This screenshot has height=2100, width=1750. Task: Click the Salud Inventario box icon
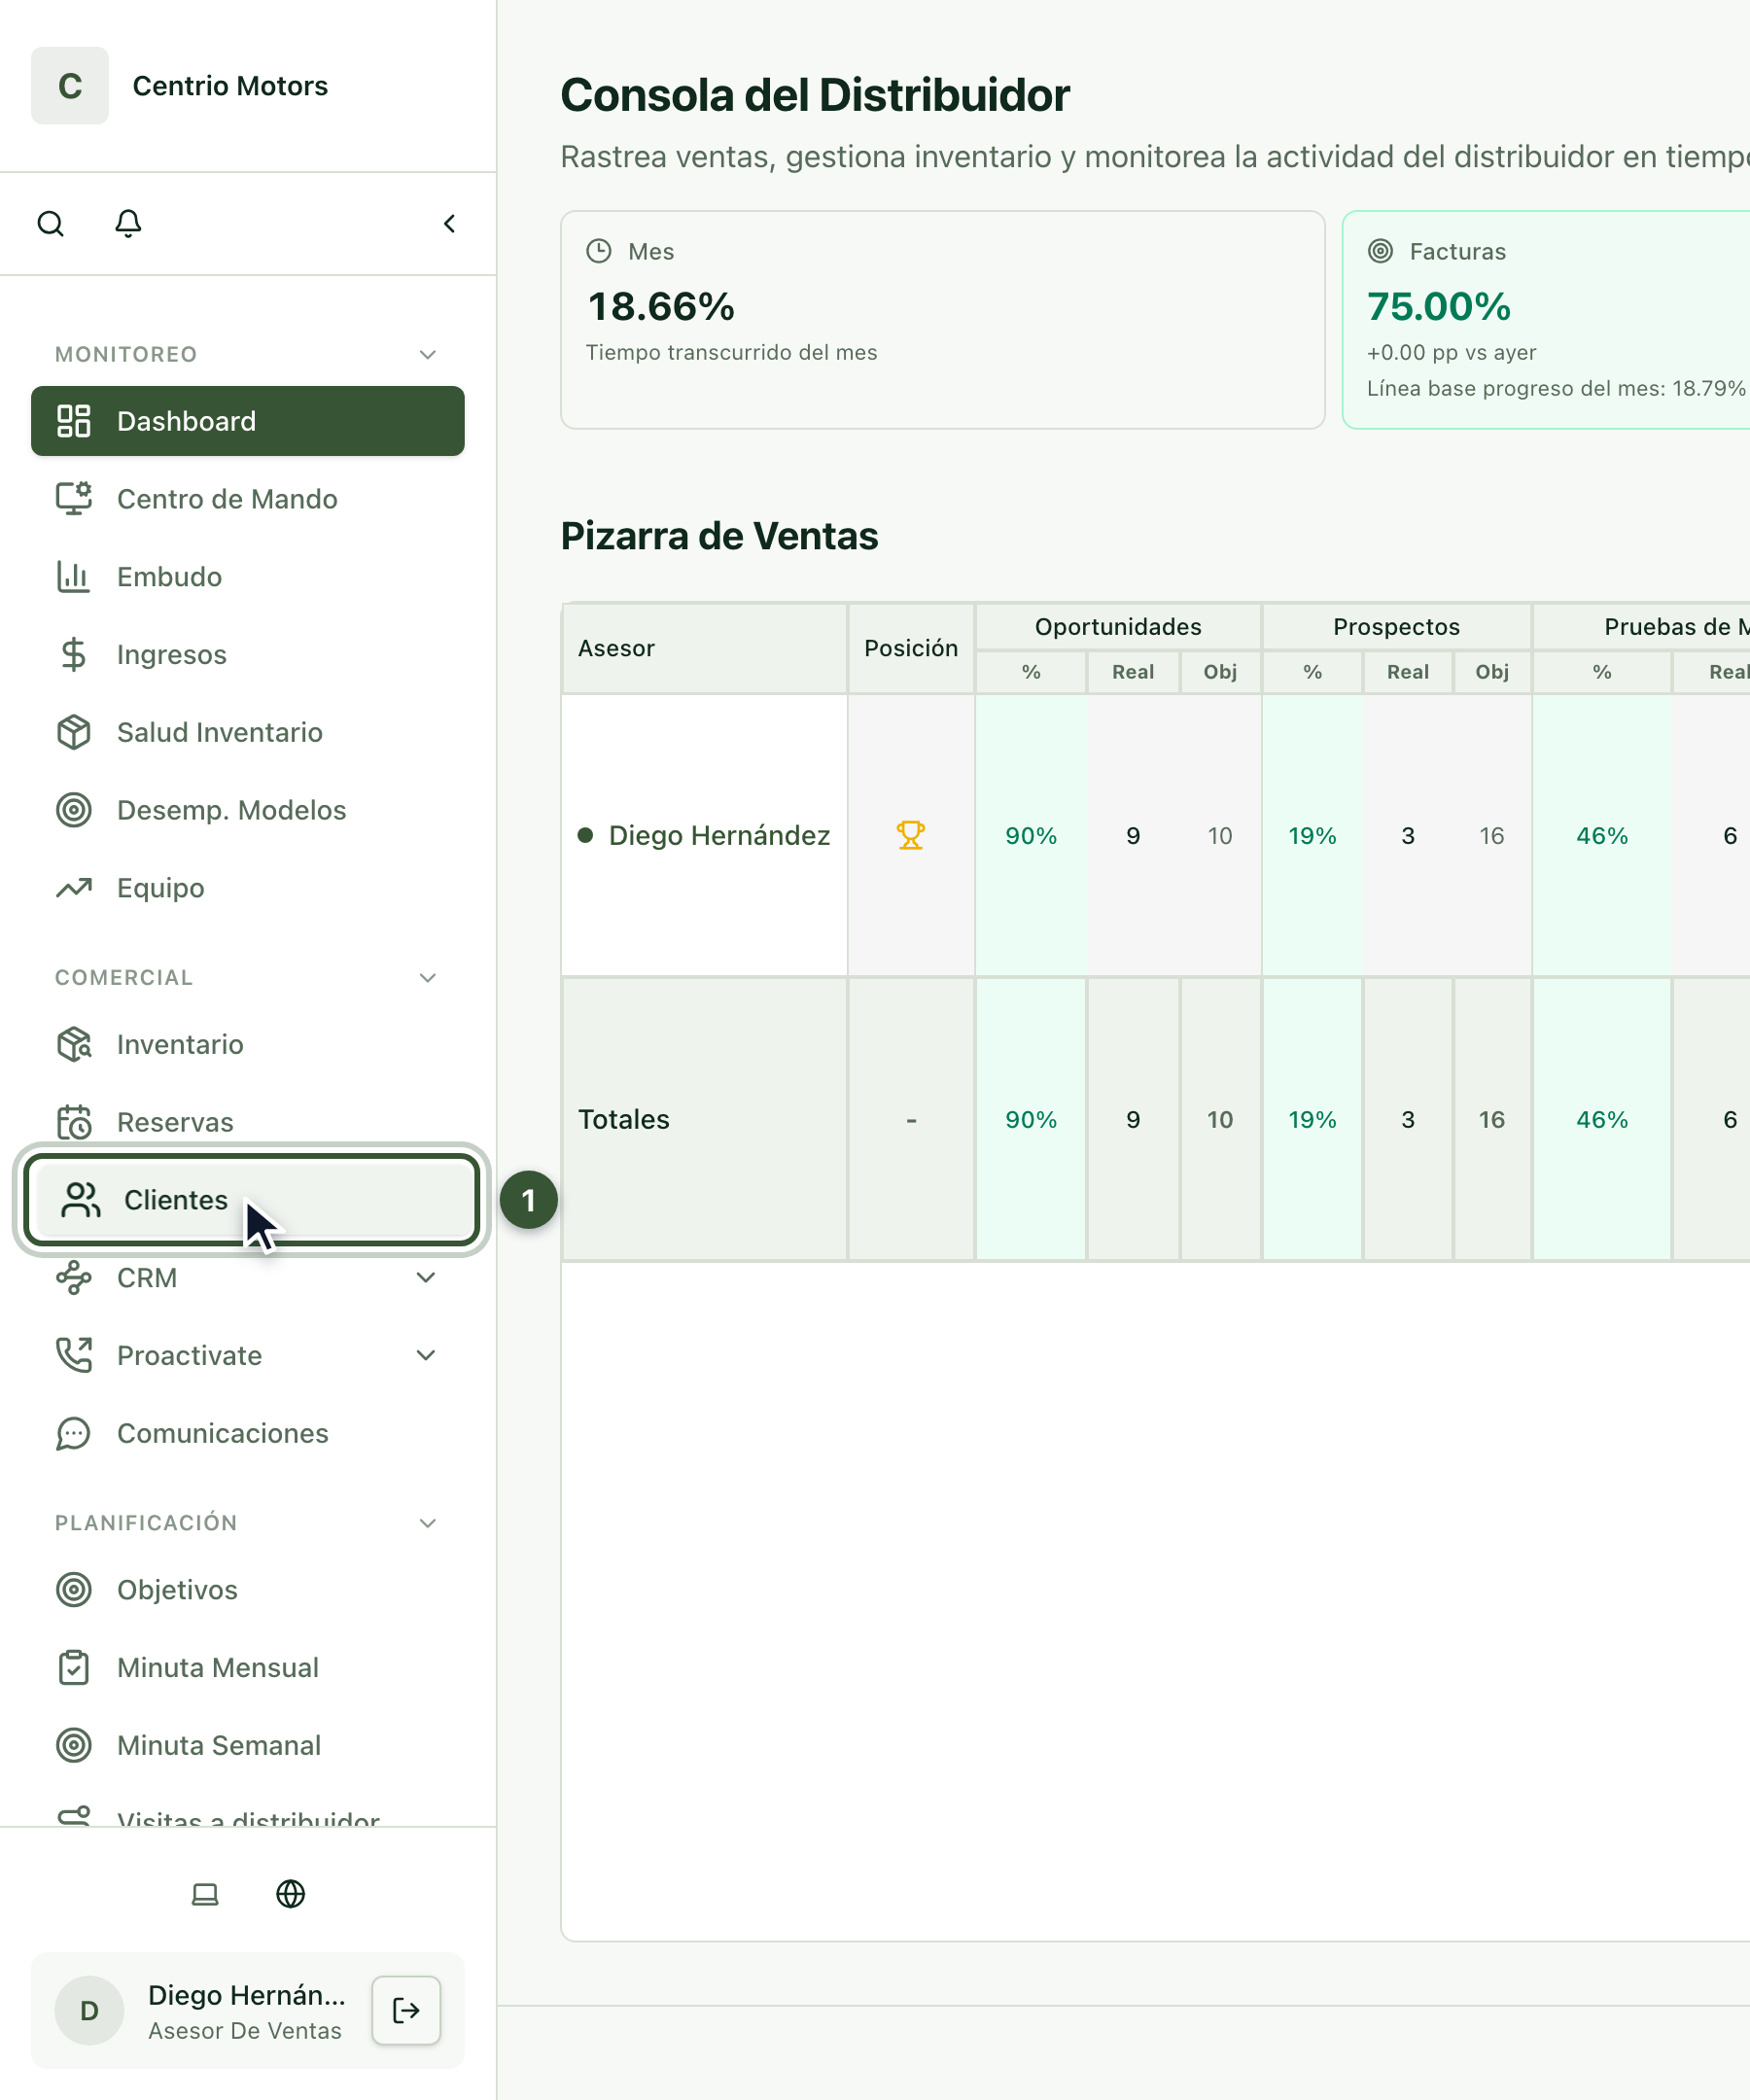coord(73,733)
